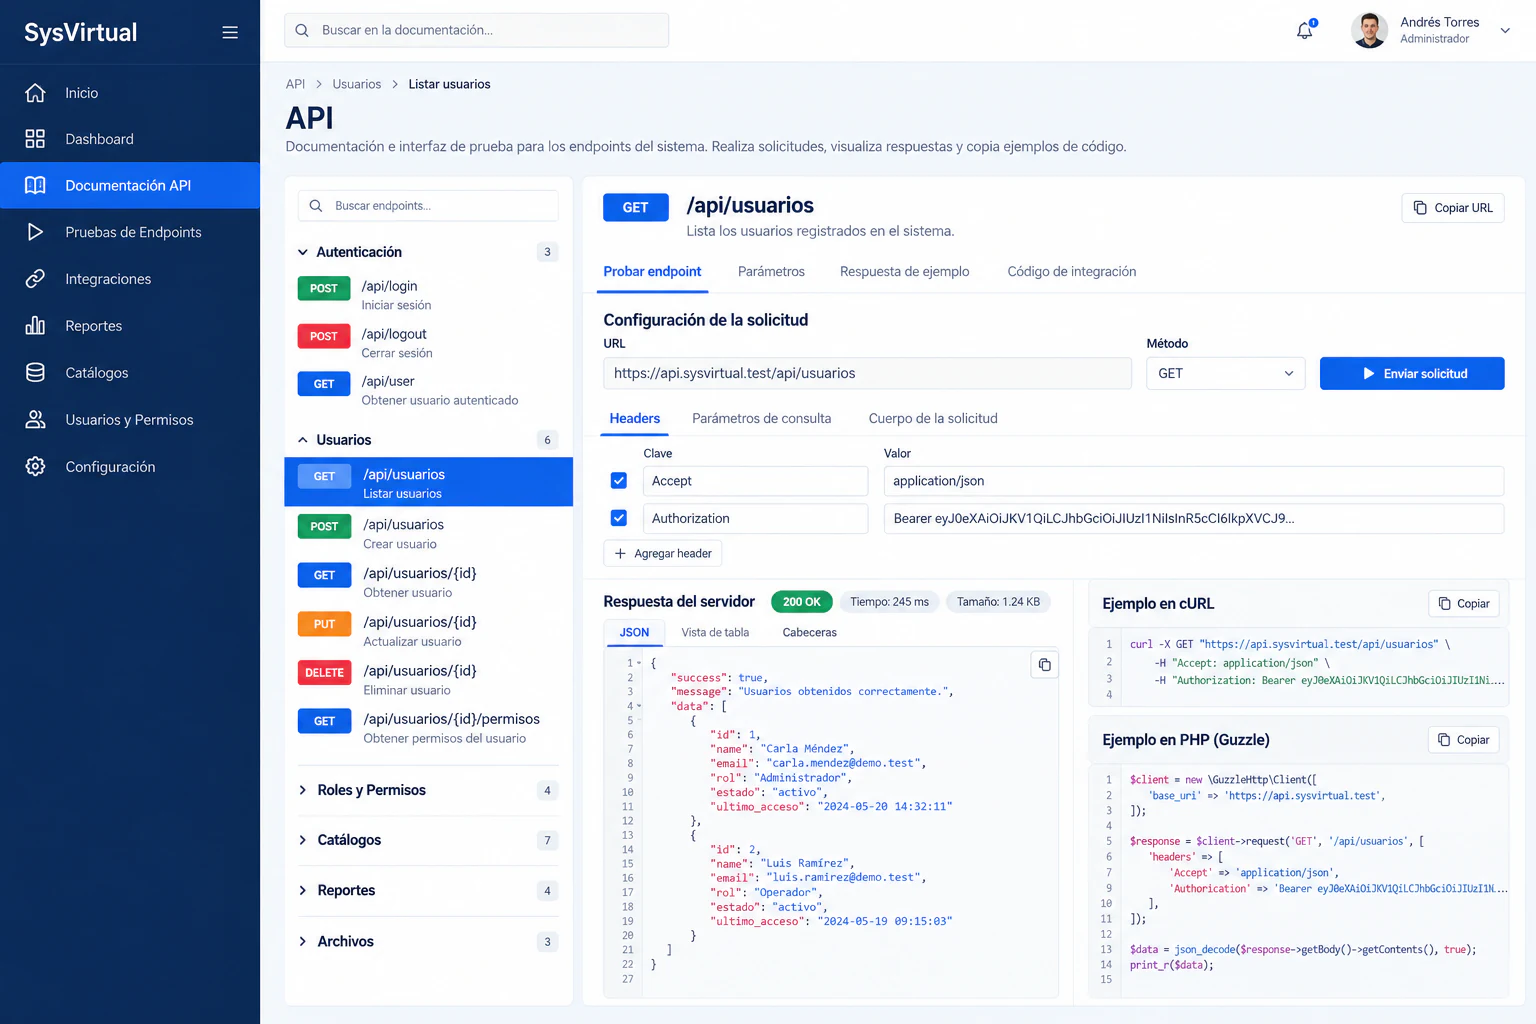The width and height of the screenshot is (1536, 1024).
Task: Select the Código de integración tab
Action: (1072, 272)
